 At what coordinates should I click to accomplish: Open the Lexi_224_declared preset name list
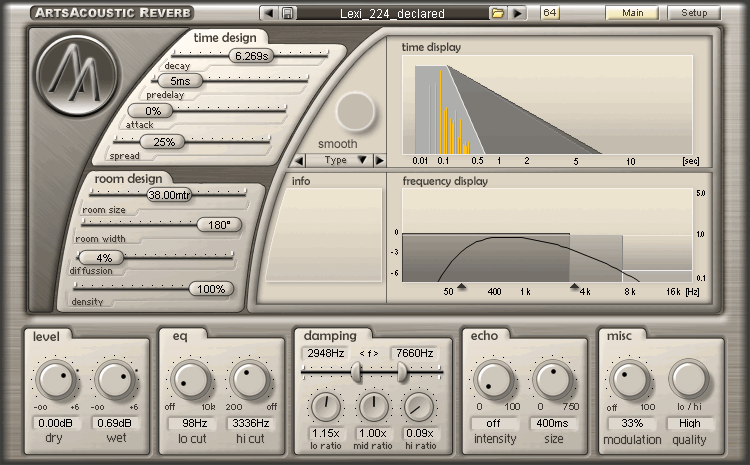pos(391,14)
